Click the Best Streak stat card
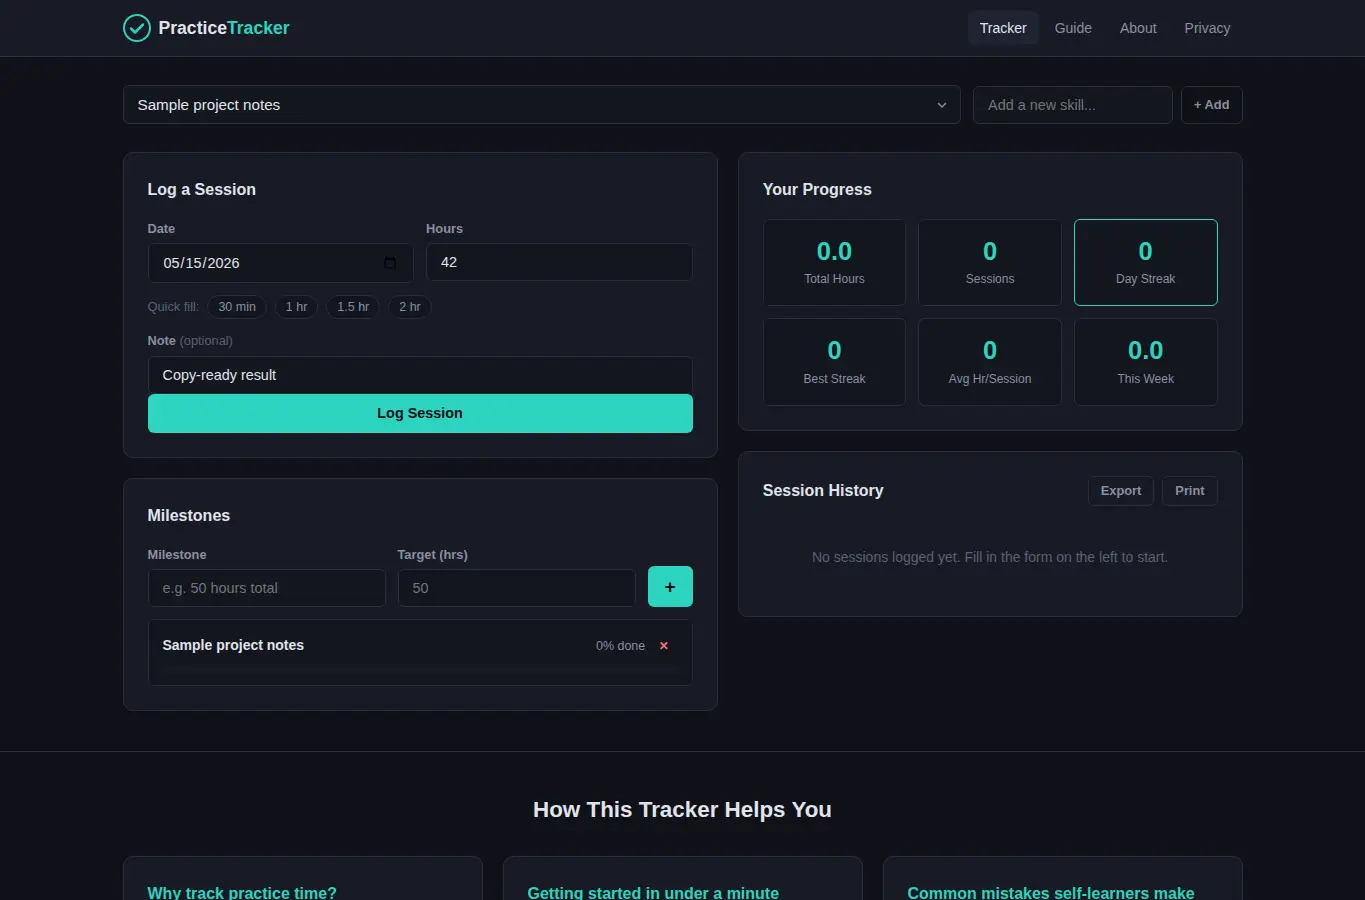Viewport: 1365px width, 900px height. point(834,362)
